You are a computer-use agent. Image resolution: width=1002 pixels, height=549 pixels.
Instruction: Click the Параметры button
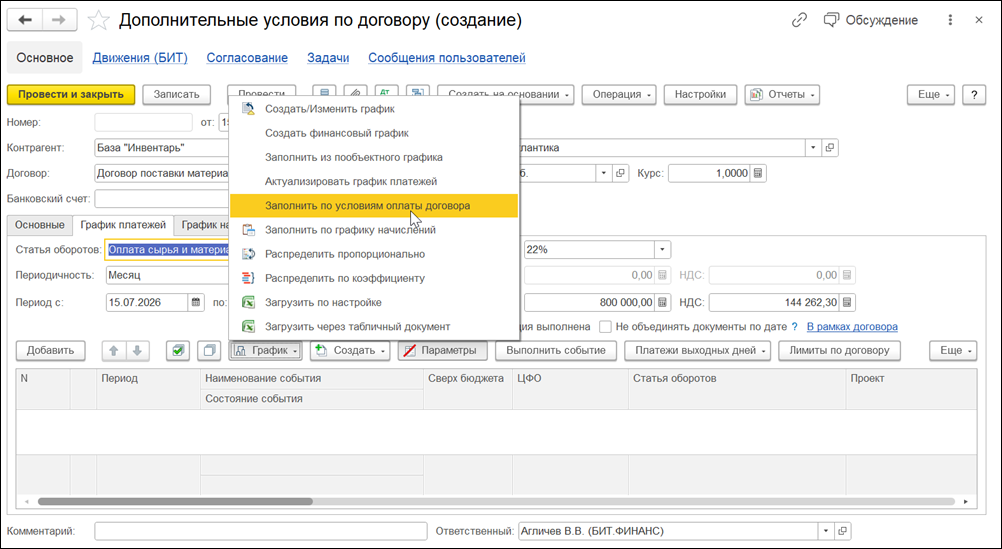[442, 350]
